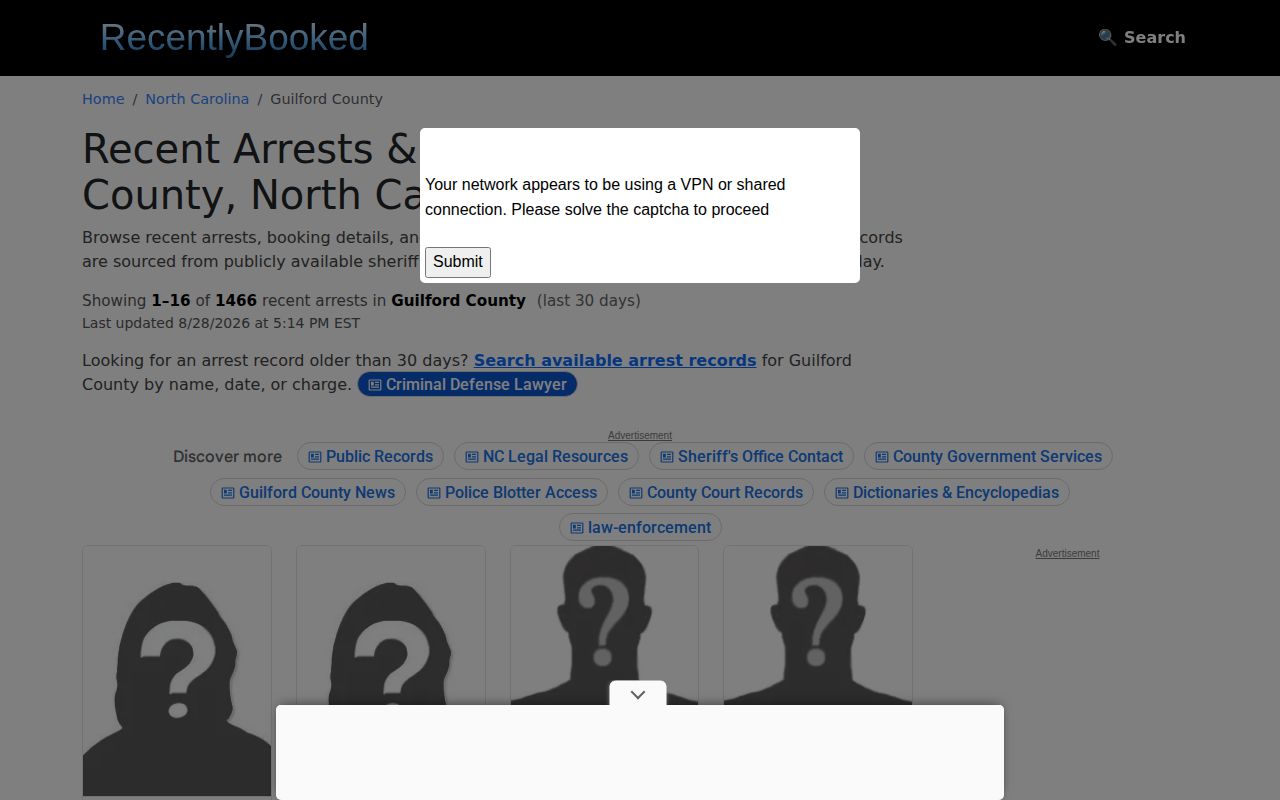Open Guilford County News chip
The height and width of the screenshot is (800, 1280).
(x=307, y=492)
